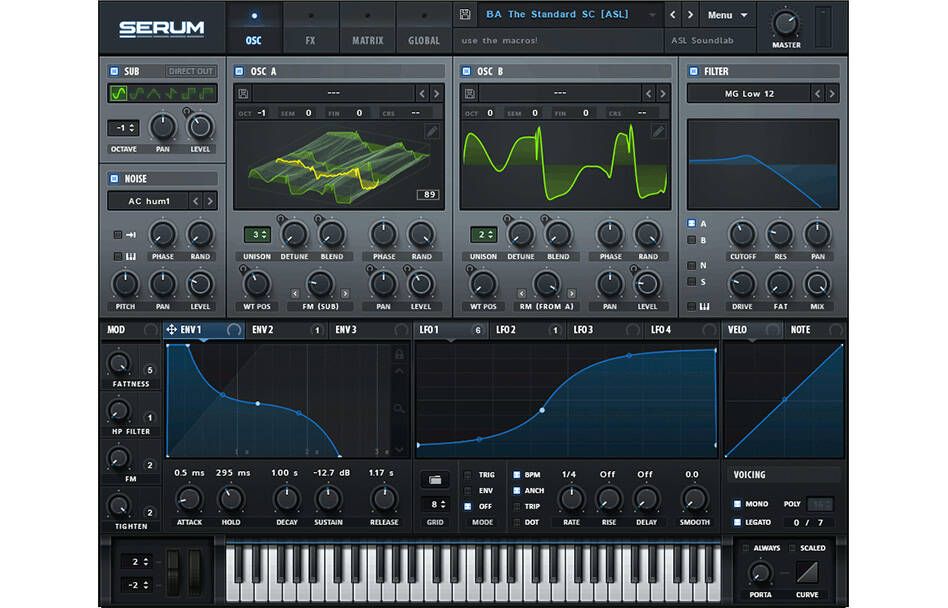
Task: Enable filter routing for noise N
Action: pyautogui.click(x=692, y=265)
